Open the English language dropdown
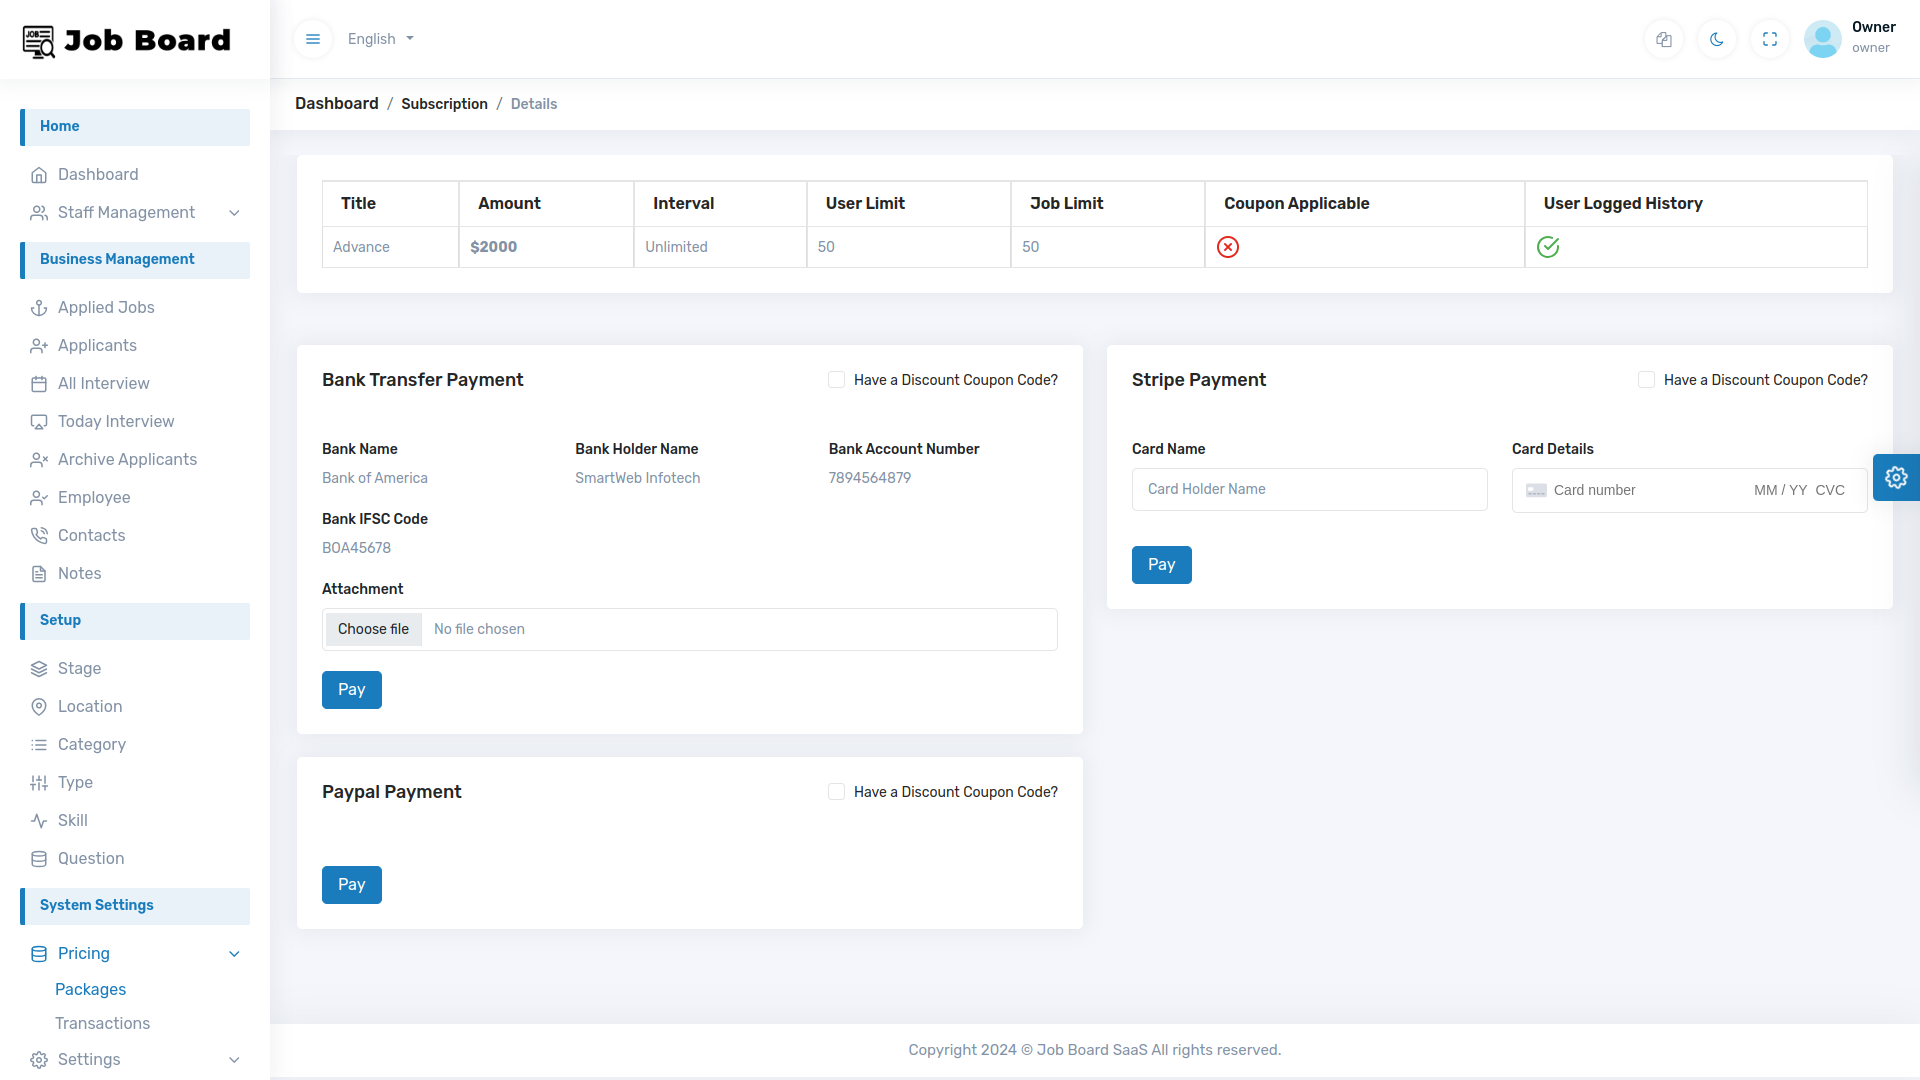 [379, 39]
